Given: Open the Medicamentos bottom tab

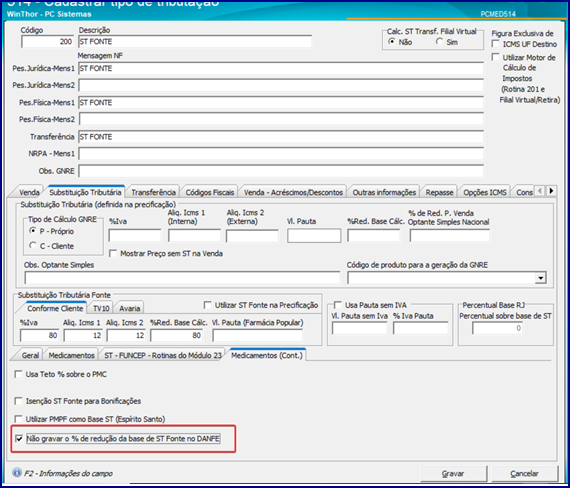Looking at the screenshot, I should 72,355.
